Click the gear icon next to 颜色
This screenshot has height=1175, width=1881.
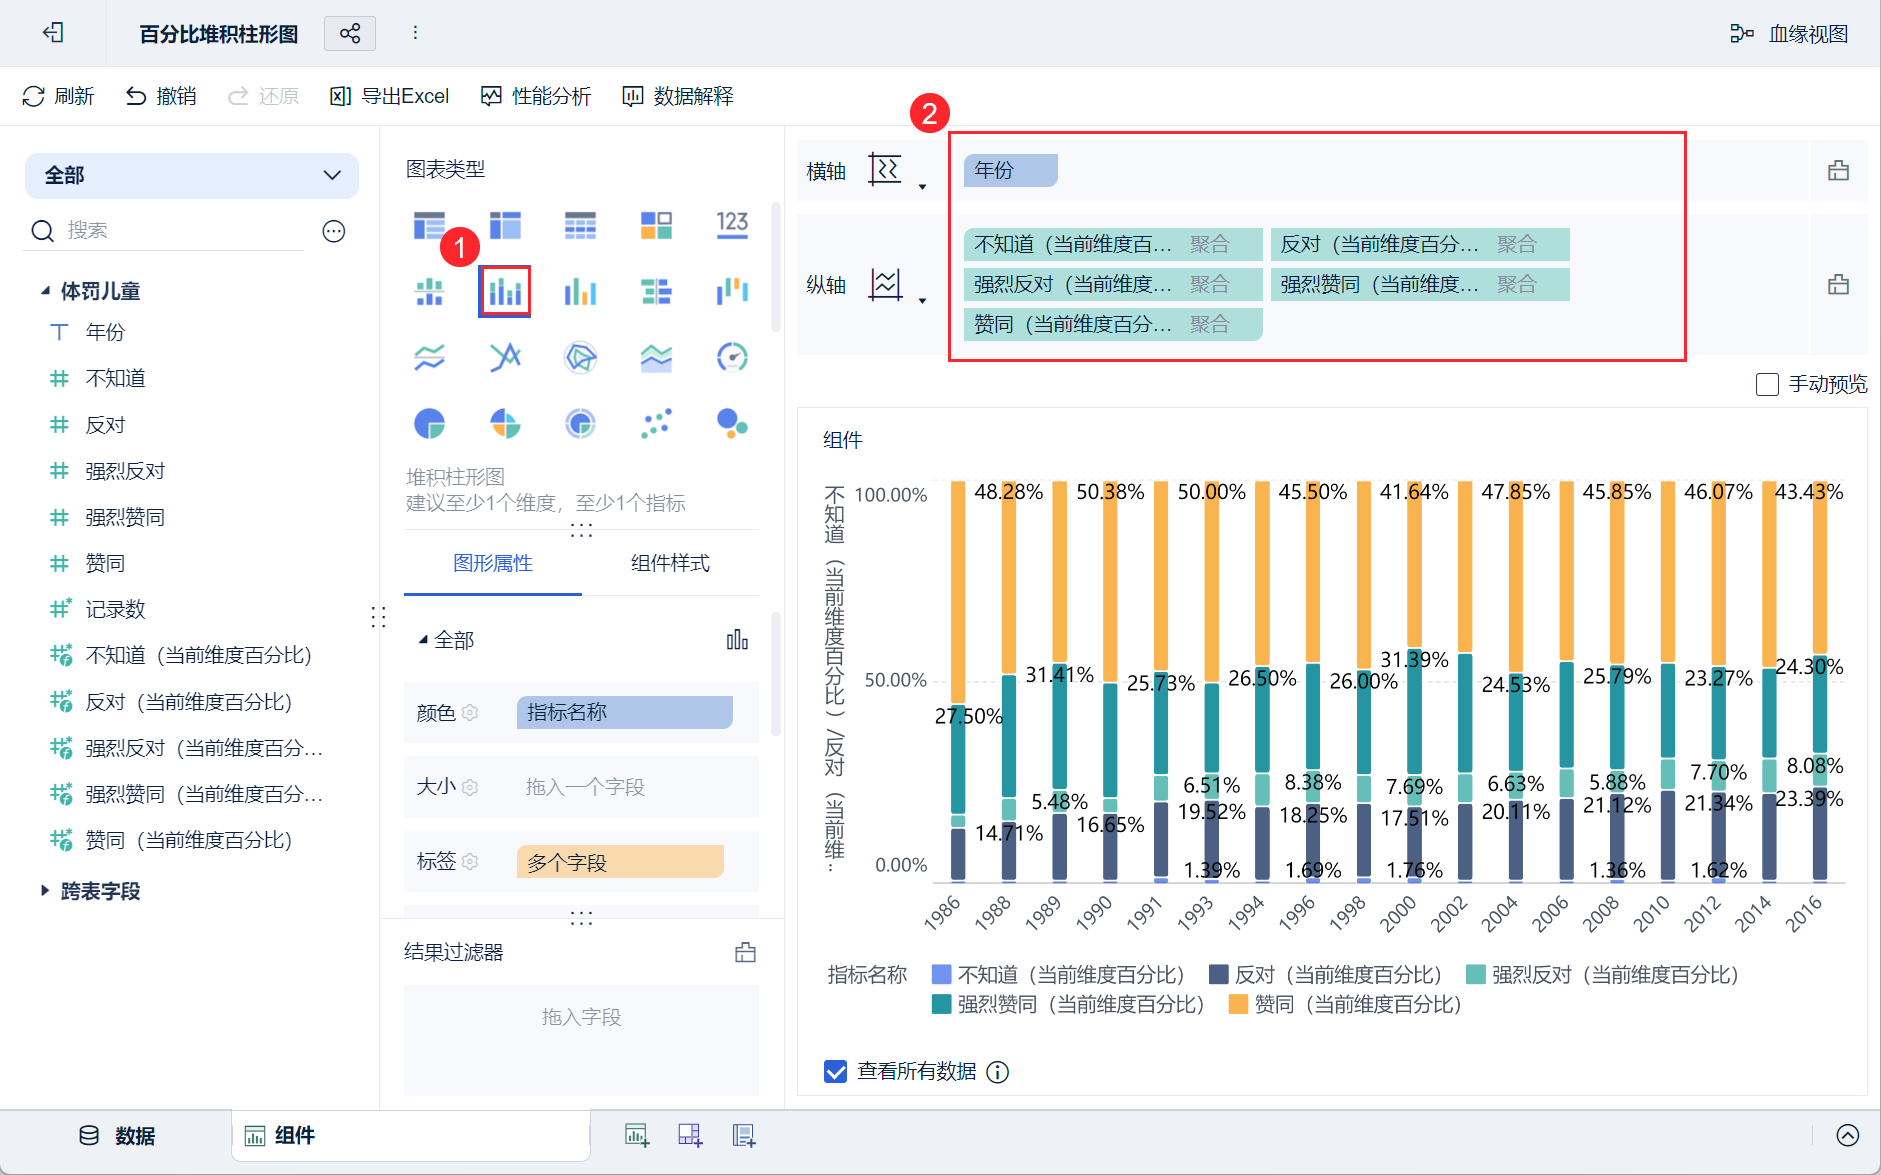470,712
